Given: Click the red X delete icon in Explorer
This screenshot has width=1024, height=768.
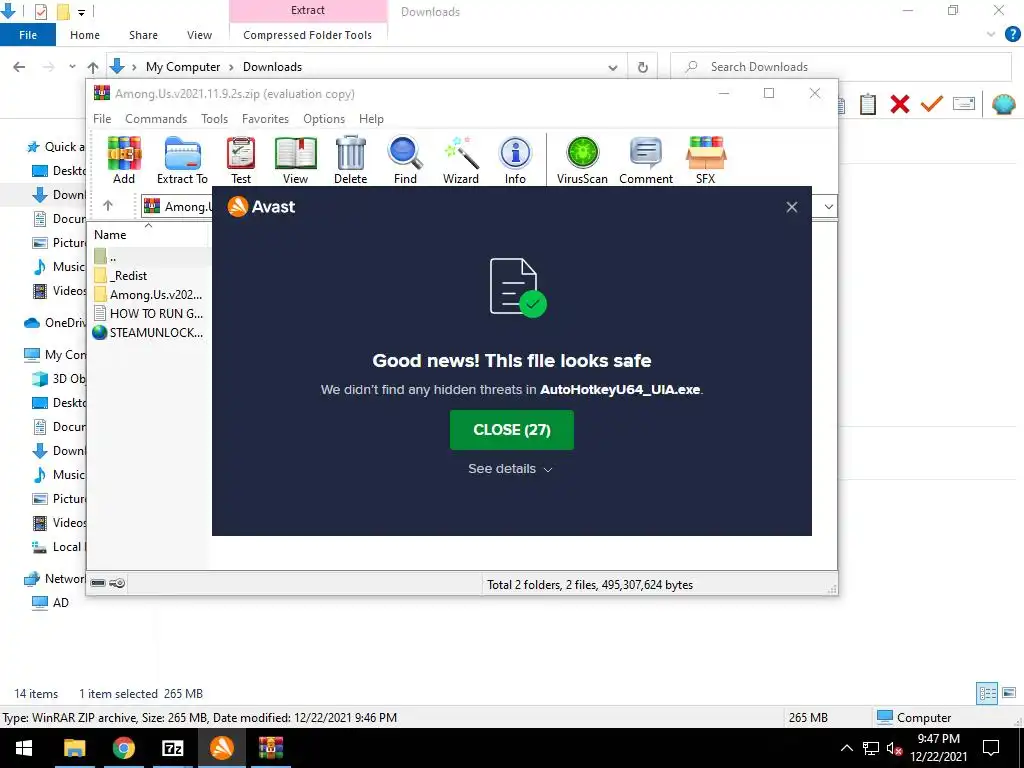Looking at the screenshot, I should coord(900,104).
